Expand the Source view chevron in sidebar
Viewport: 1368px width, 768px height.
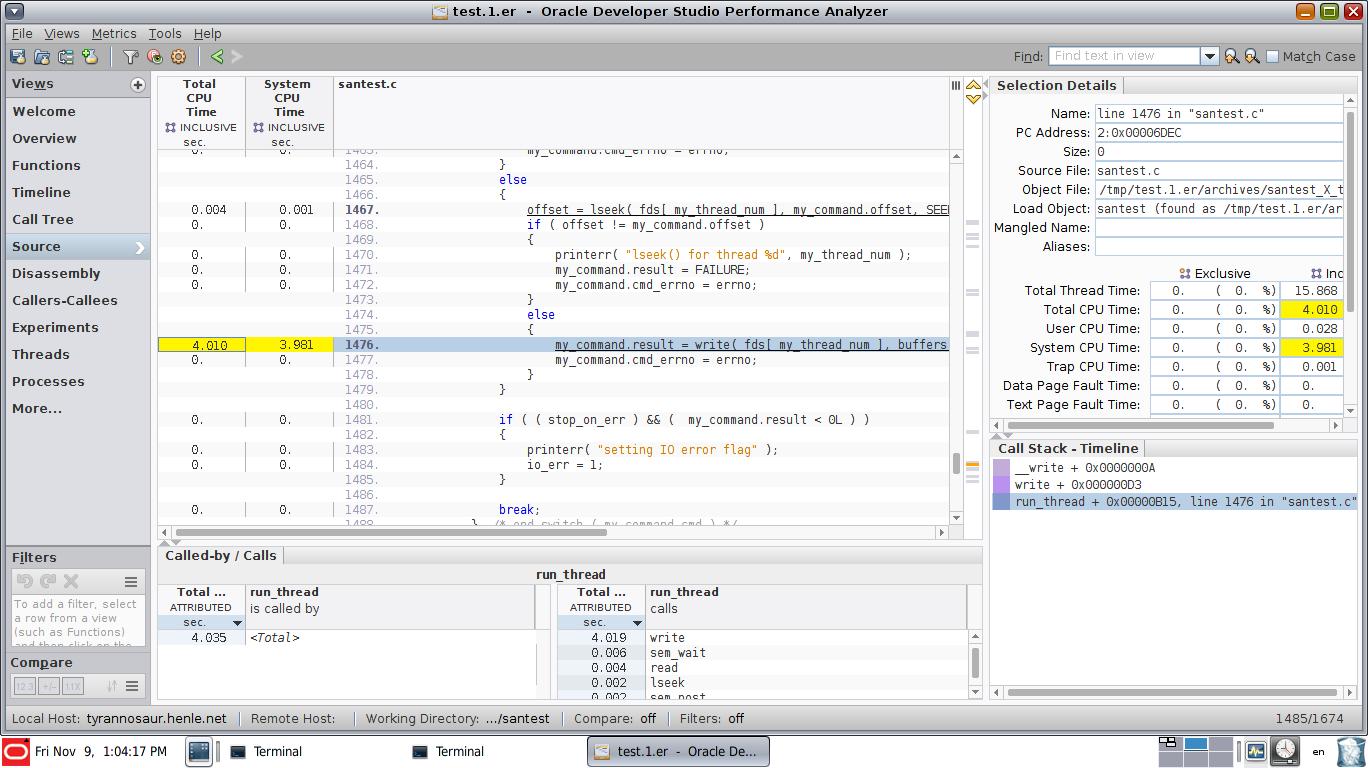[x=140, y=247]
